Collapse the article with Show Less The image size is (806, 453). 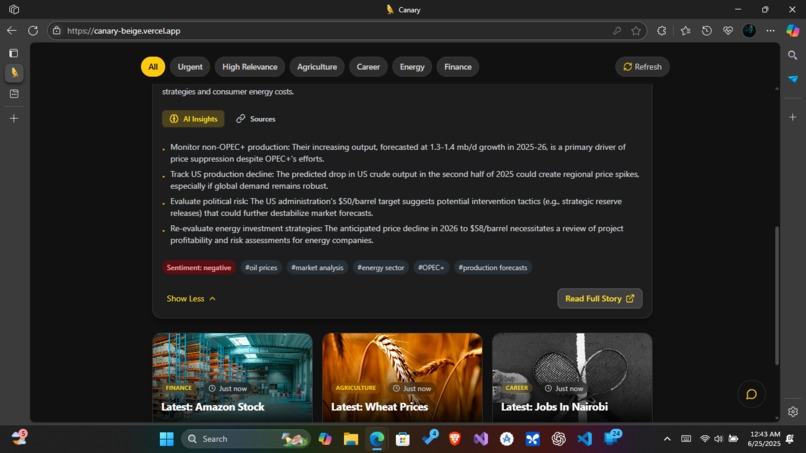pyautogui.click(x=191, y=299)
